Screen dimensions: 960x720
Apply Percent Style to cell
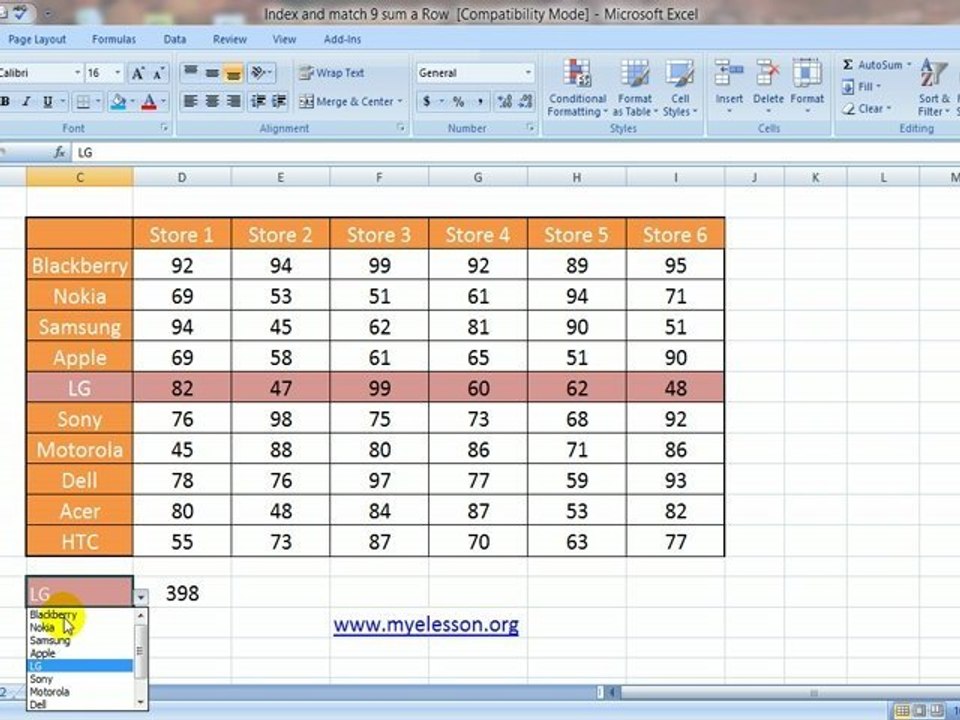tap(458, 102)
